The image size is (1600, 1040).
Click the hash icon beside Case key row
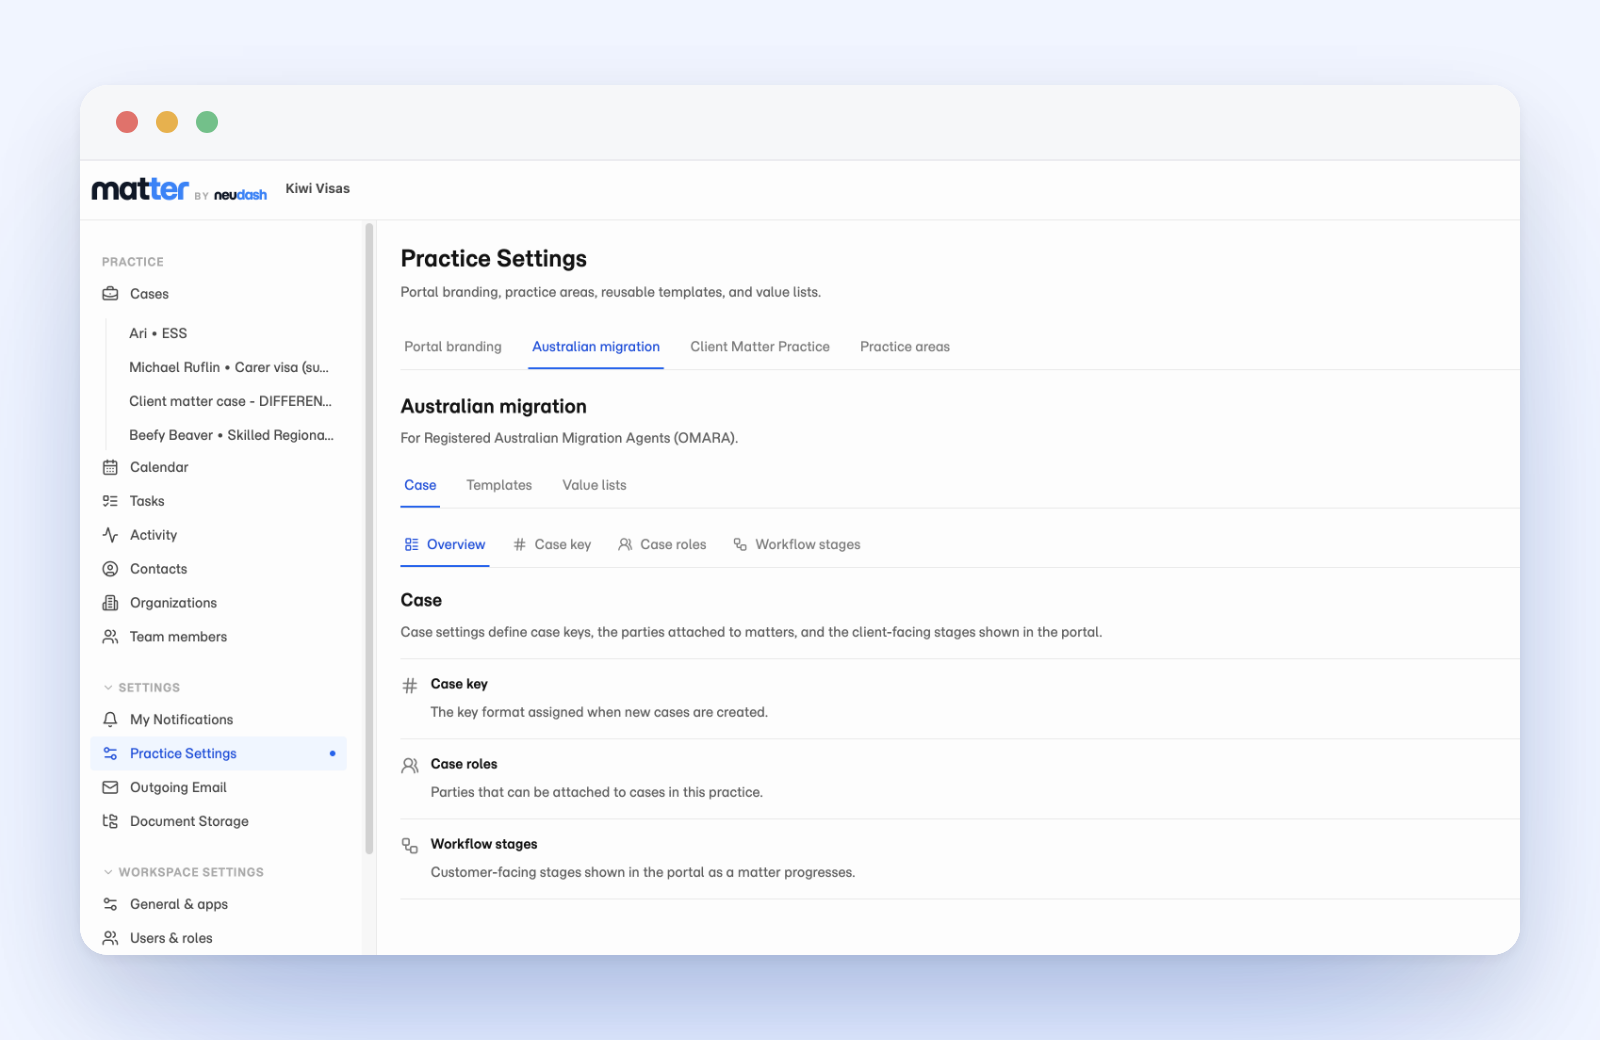coord(410,686)
